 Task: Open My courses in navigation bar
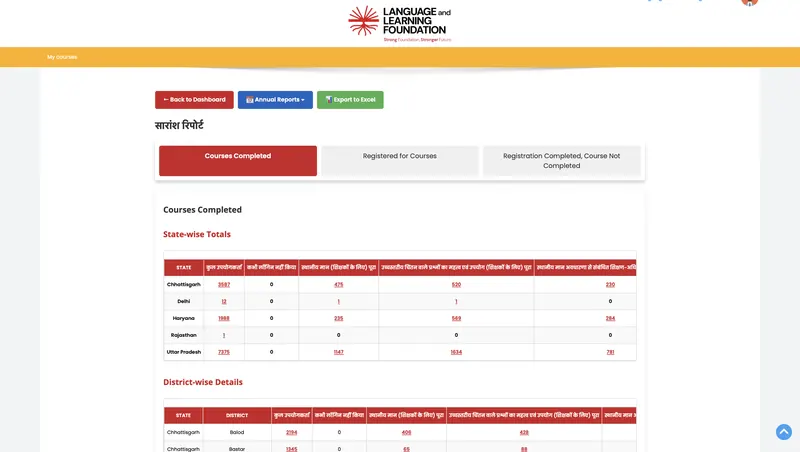pos(62,57)
